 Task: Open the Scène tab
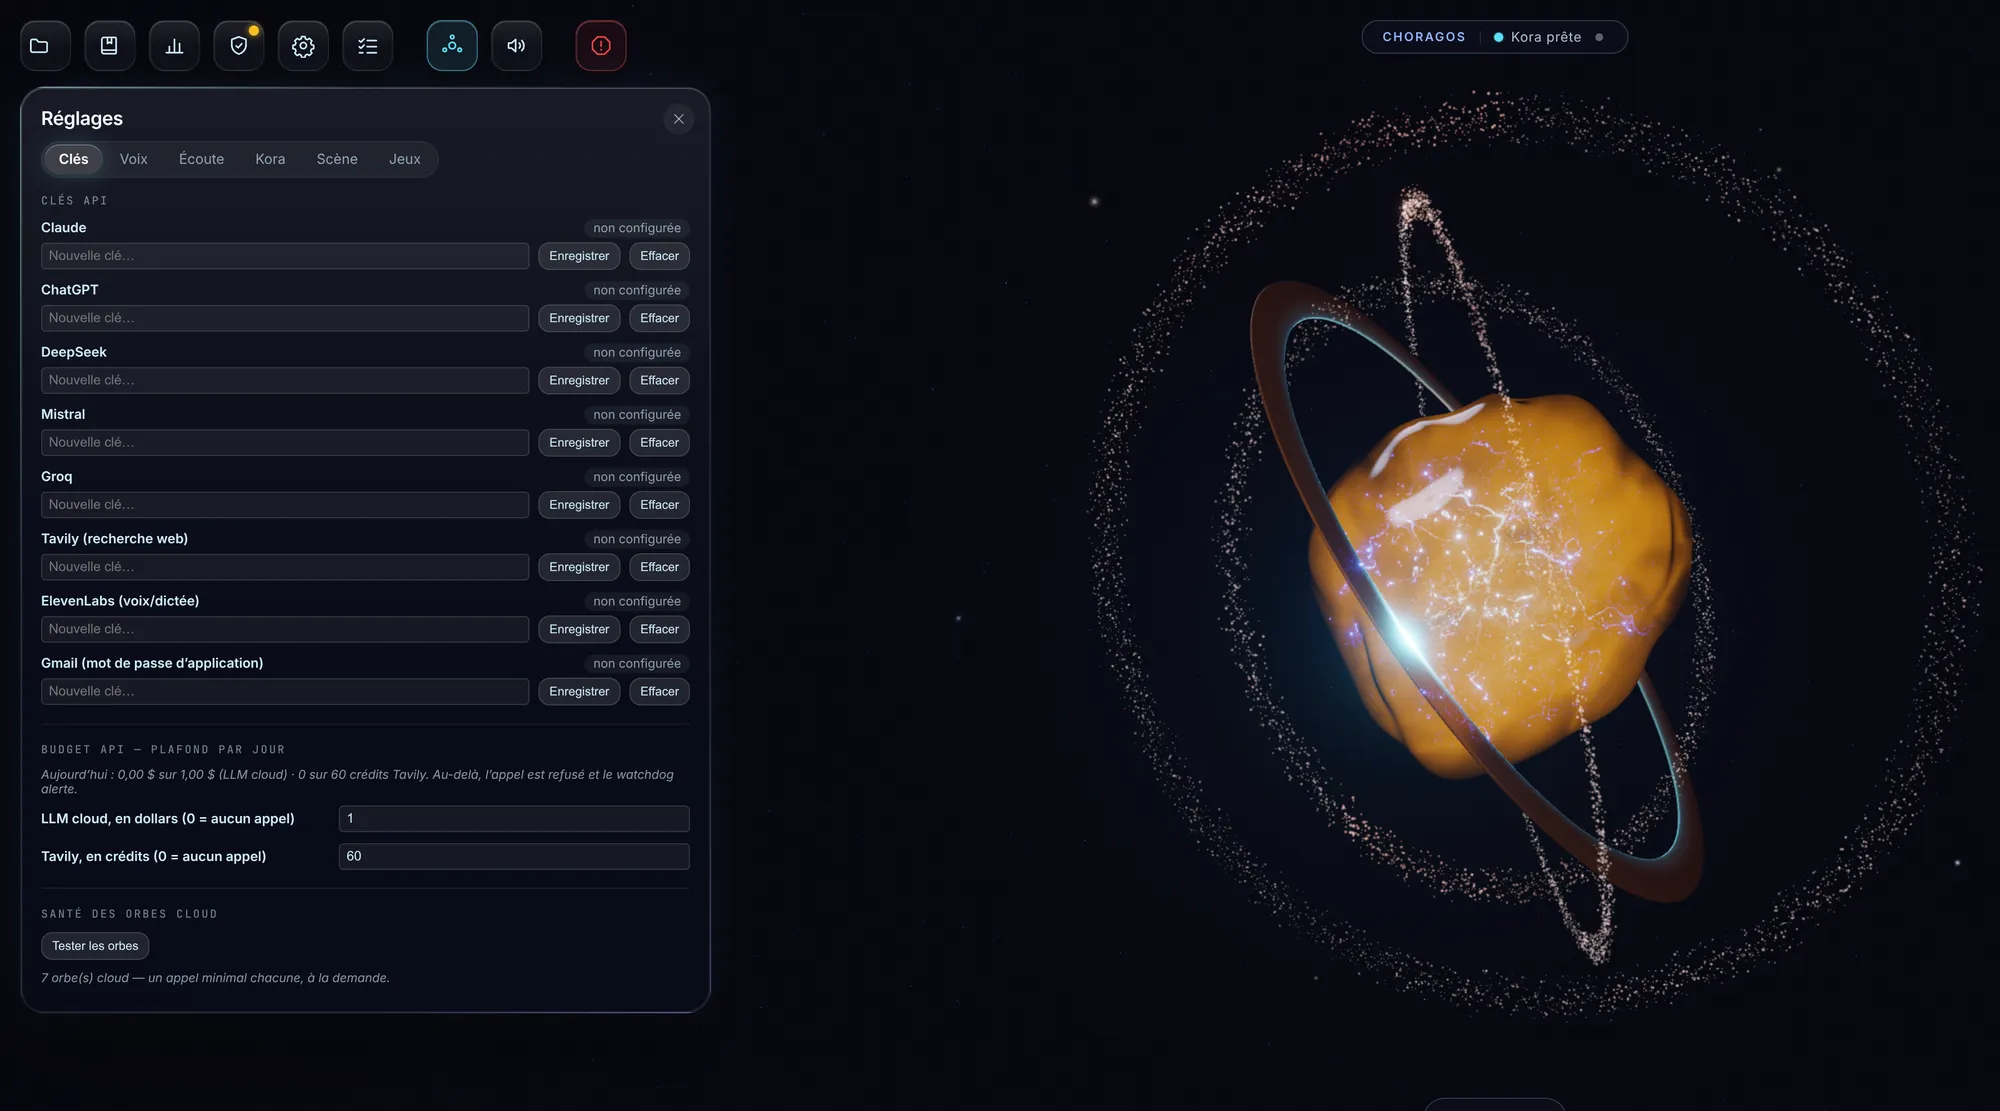pyautogui.click(x=337, y=159)
